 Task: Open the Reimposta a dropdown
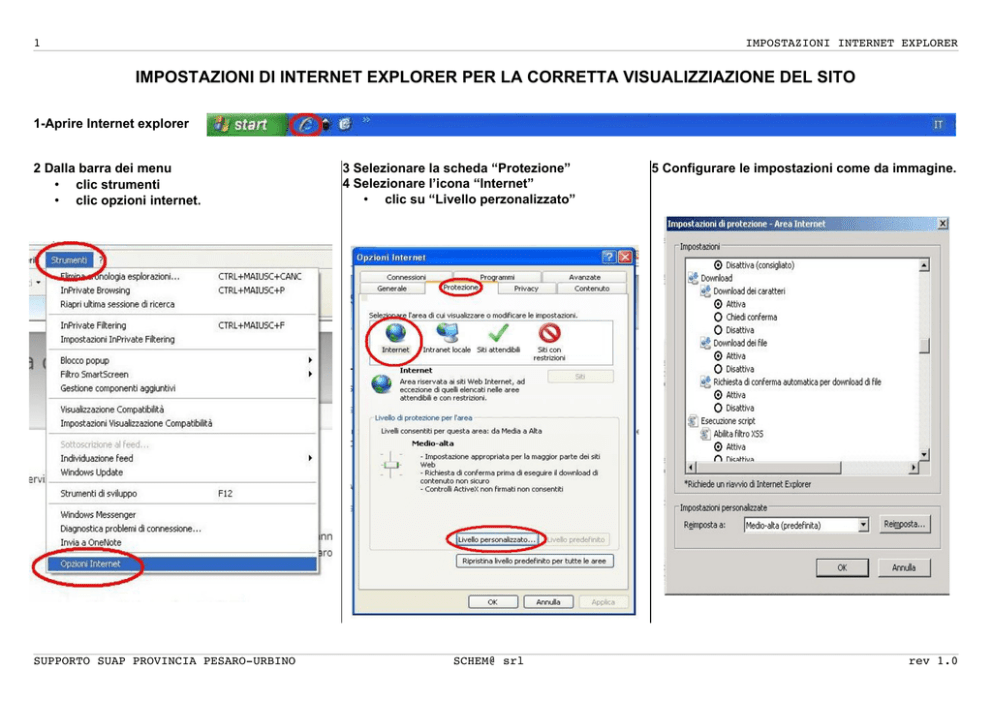click(x=863, y=525)
